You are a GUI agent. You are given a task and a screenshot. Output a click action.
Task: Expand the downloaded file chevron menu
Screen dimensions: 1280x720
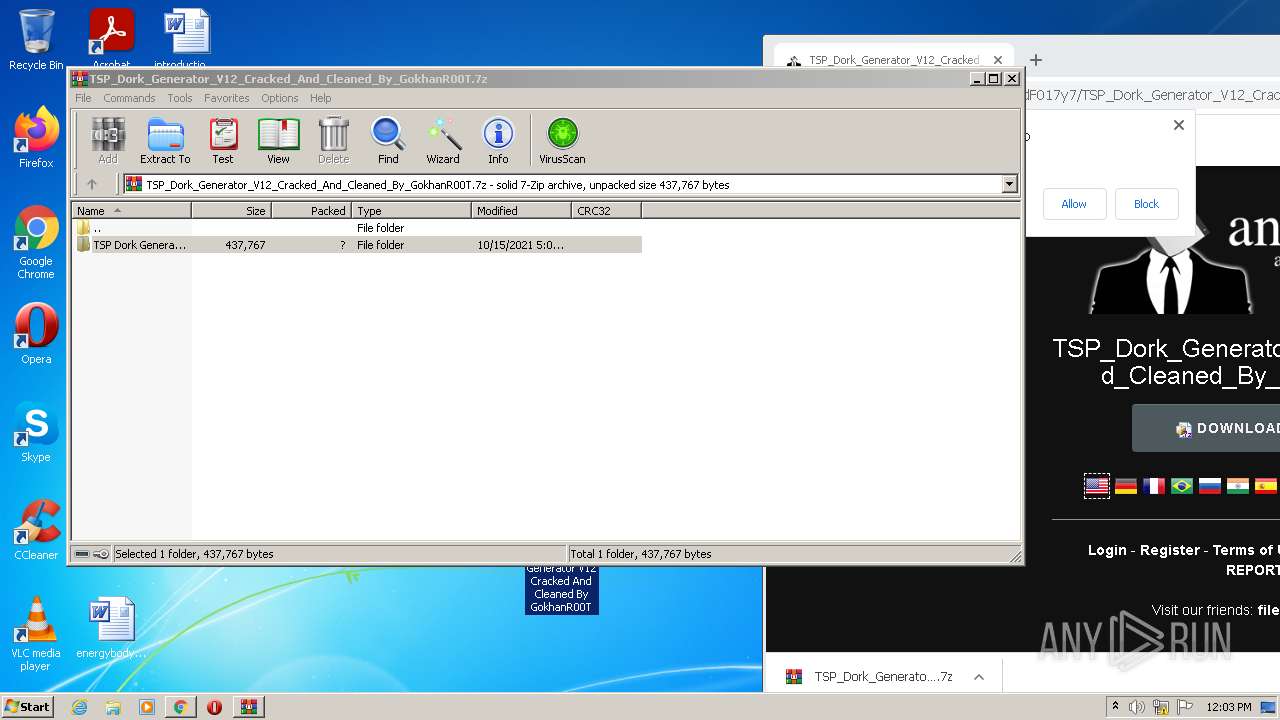pyautogui.click(x=979, y=677)
